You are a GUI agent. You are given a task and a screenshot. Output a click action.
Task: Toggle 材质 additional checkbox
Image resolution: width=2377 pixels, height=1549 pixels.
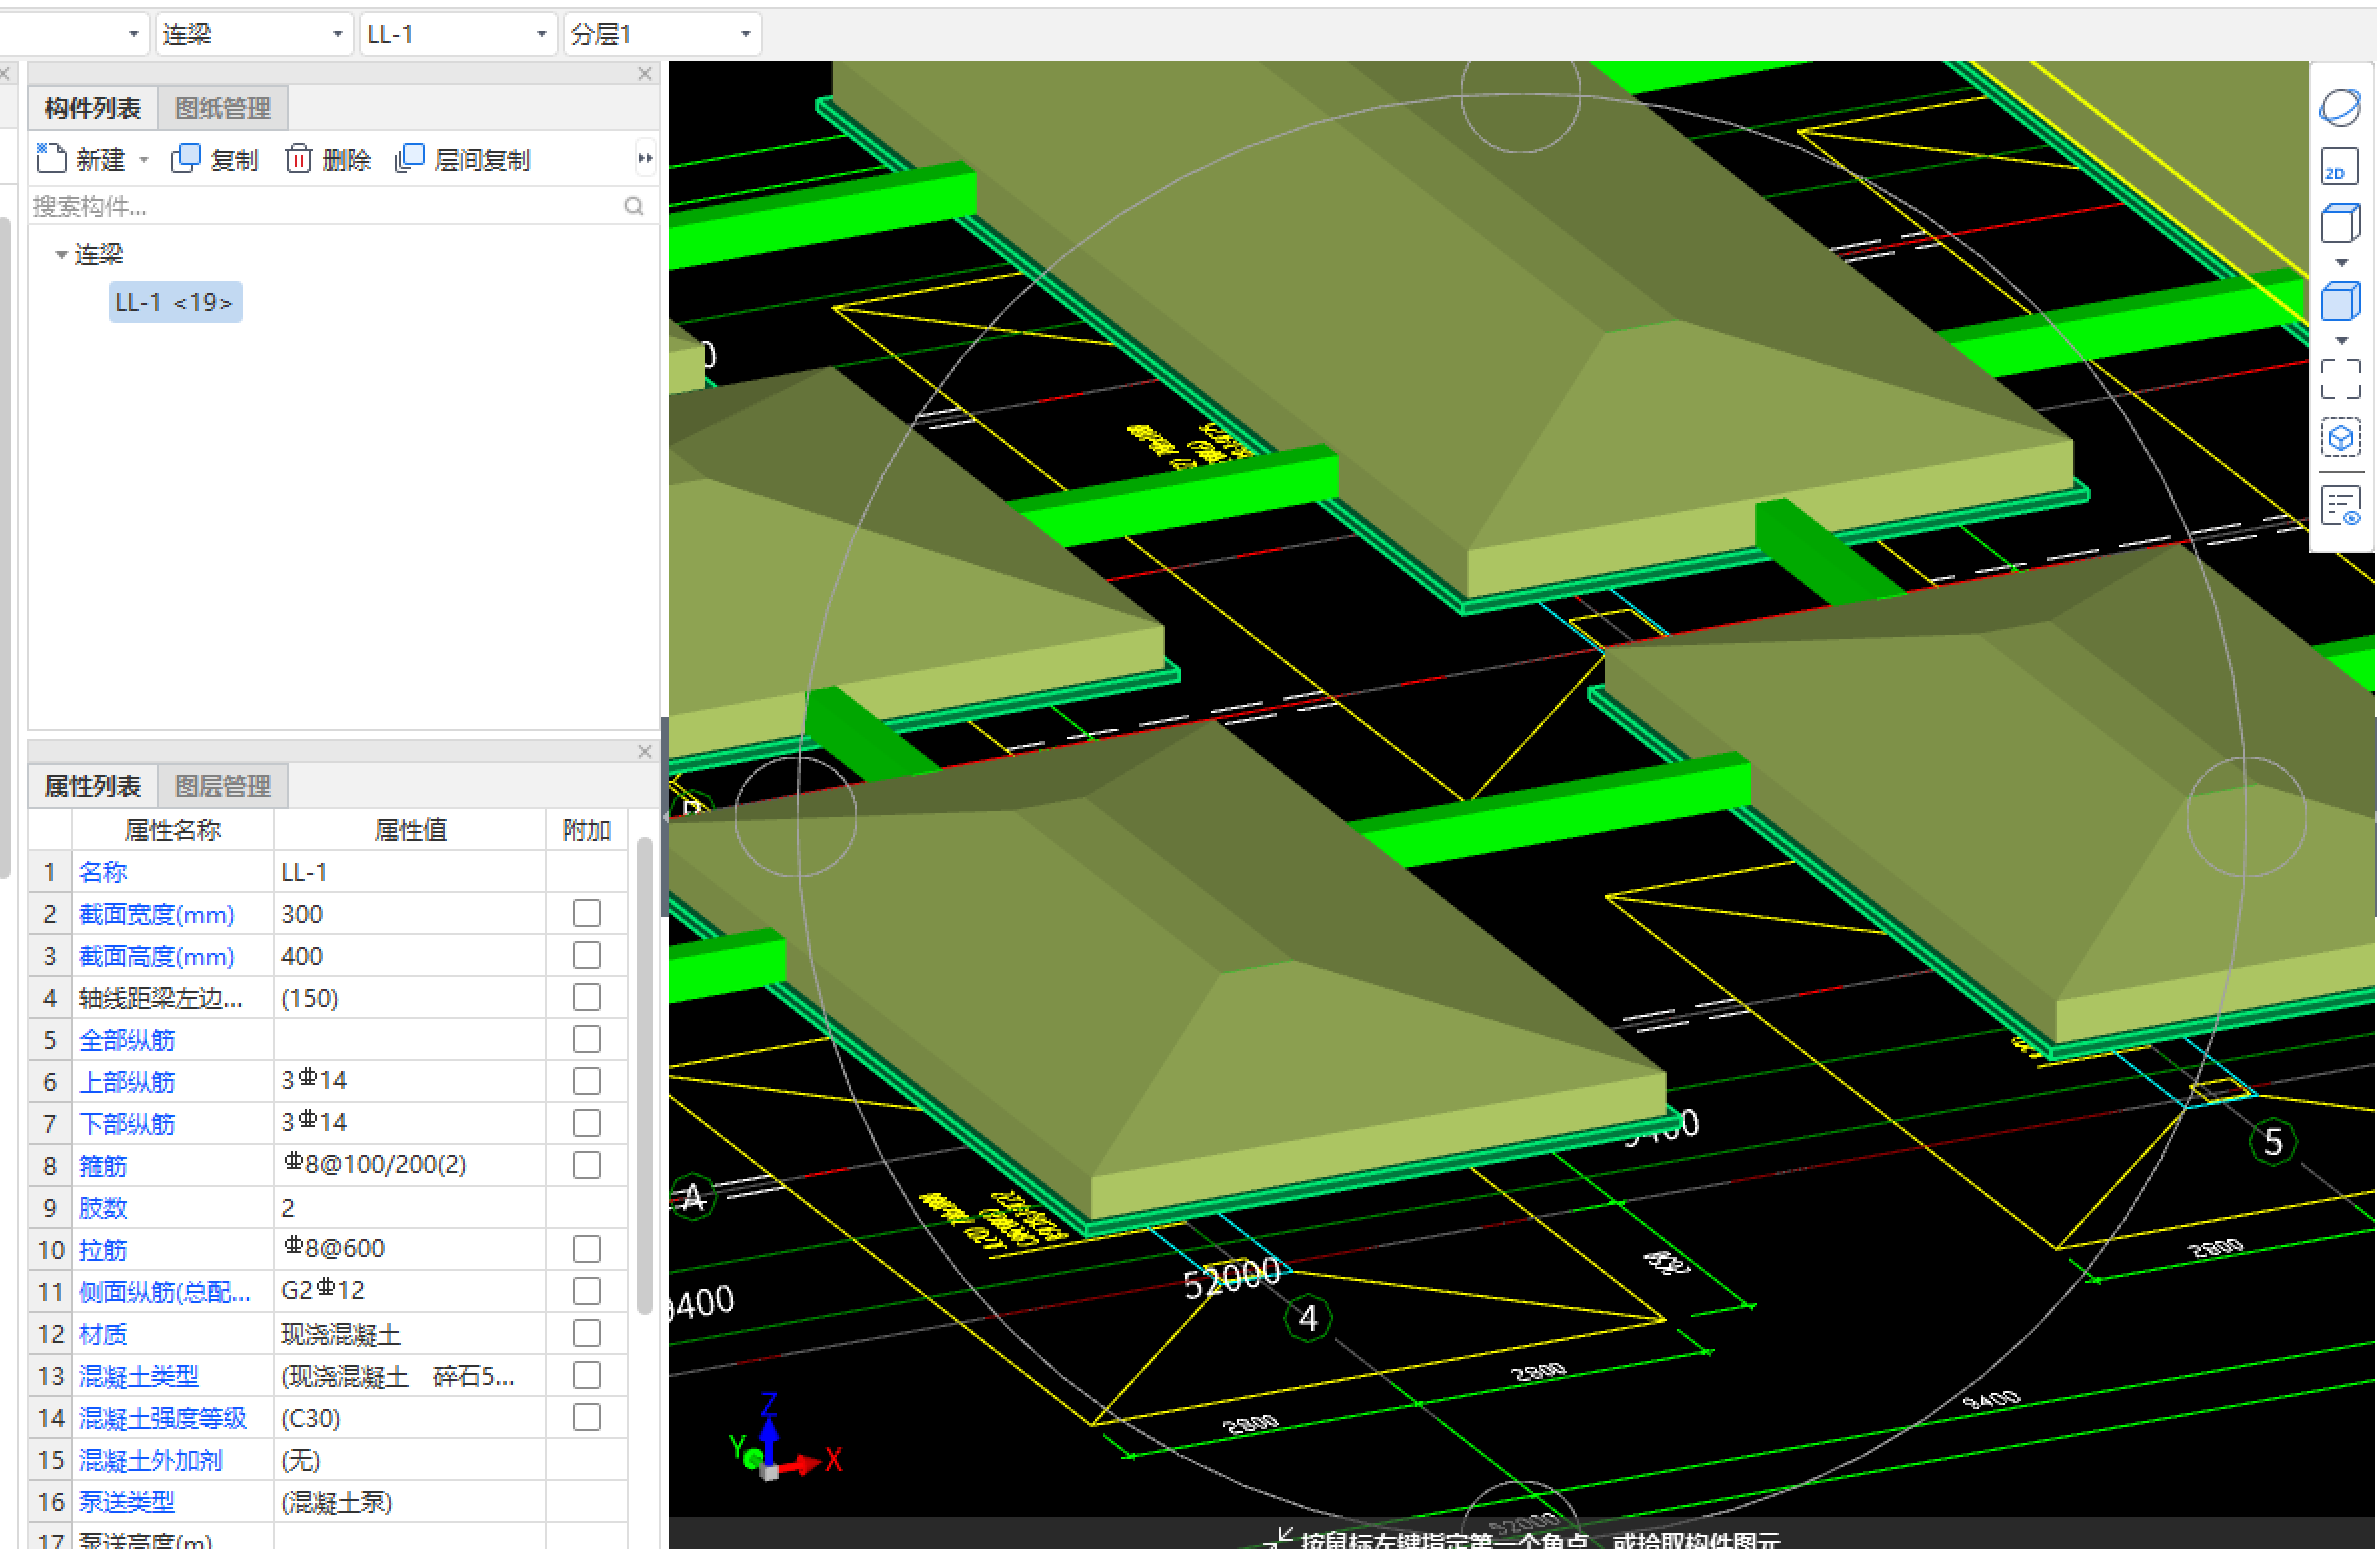pyautogui.click(x=587, y=1333)
